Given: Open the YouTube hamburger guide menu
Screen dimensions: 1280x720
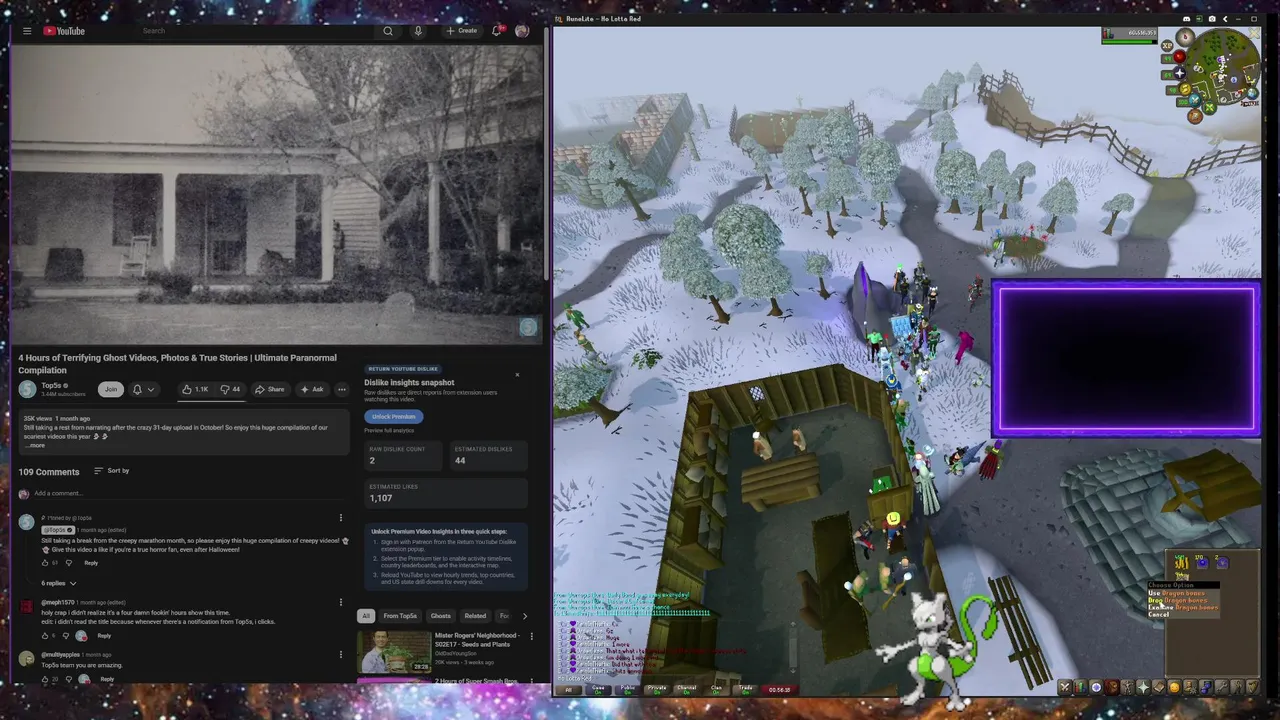Looking at the screenshot, I should click(27, 31).
